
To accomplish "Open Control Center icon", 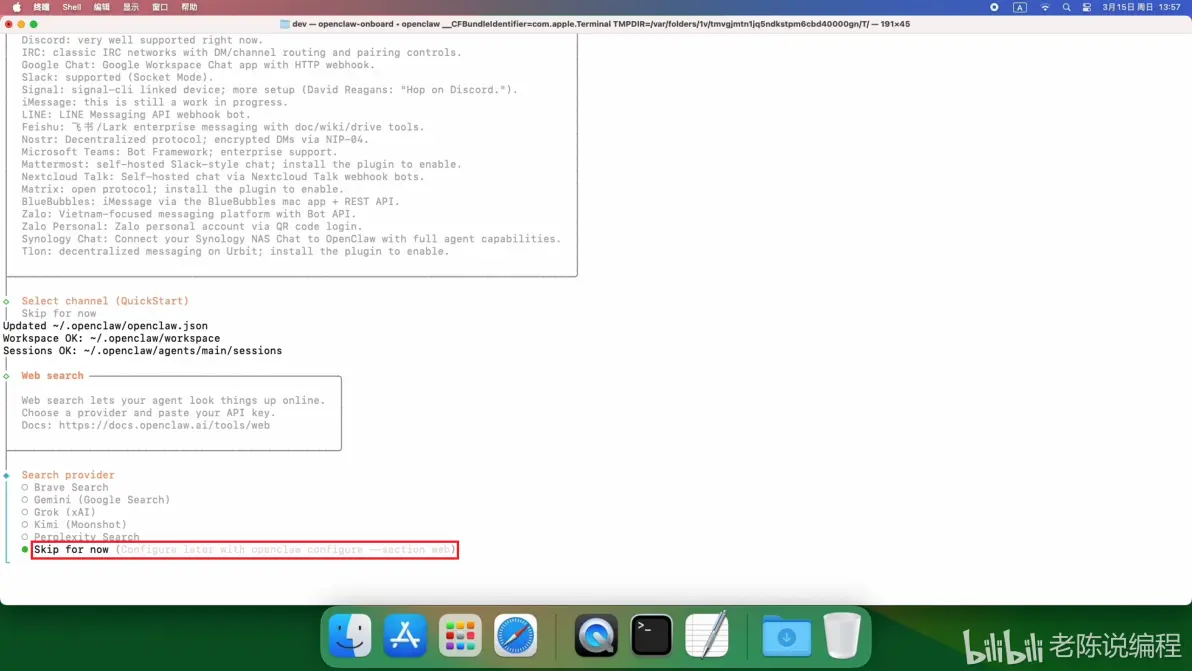I will 1086,7.
